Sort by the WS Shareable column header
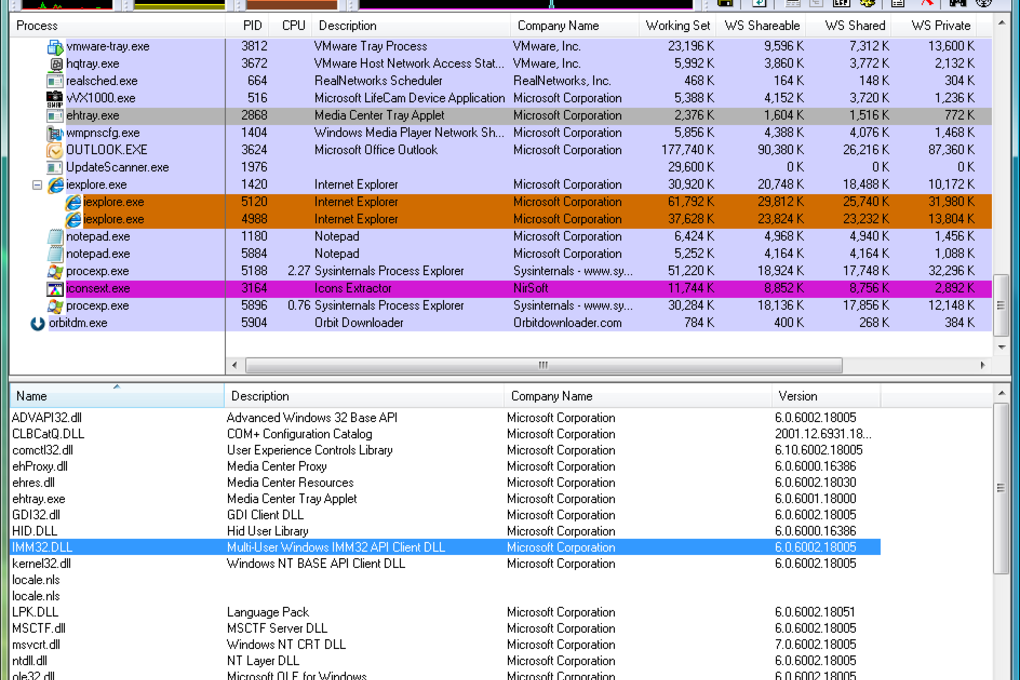Screen dimensions: 1020x680 coord(761,25)
